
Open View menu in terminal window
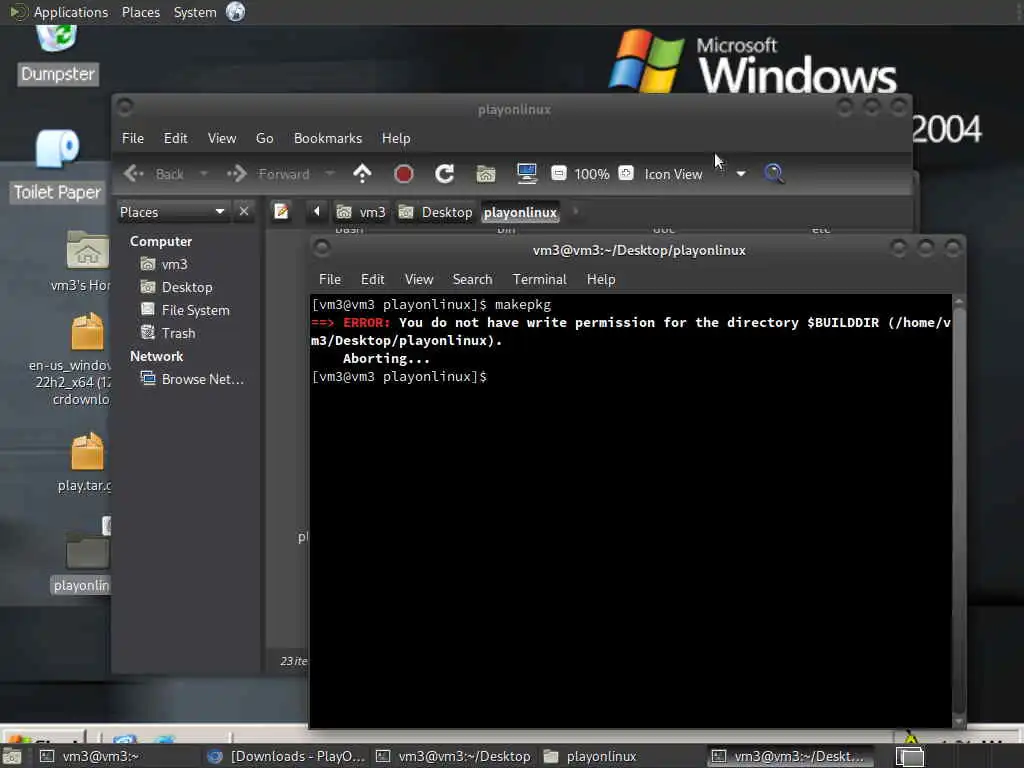(x=419, y=280)
